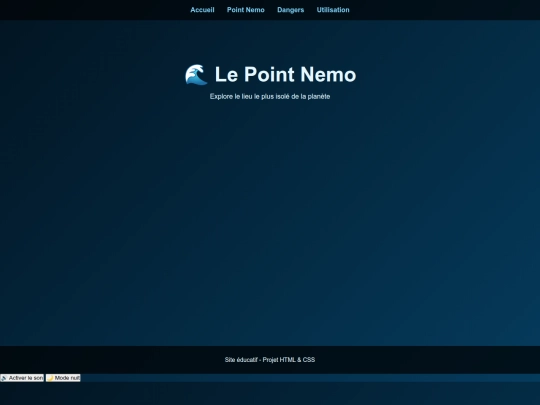Image resolution: width=540 pixels, height=405 pixels.
Task: Click the Activer le son button
Action: pos(22,378)
